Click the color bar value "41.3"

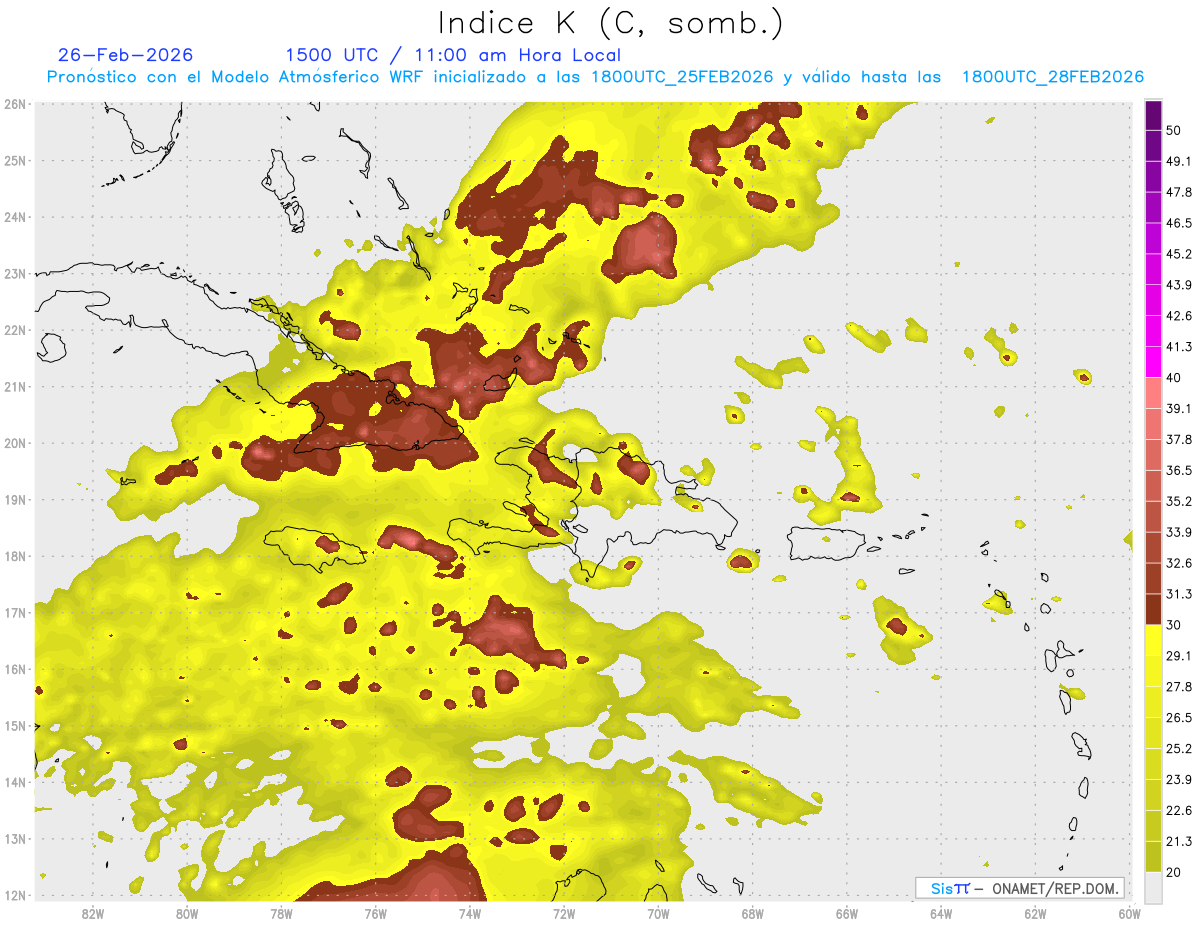point(1179,347)
